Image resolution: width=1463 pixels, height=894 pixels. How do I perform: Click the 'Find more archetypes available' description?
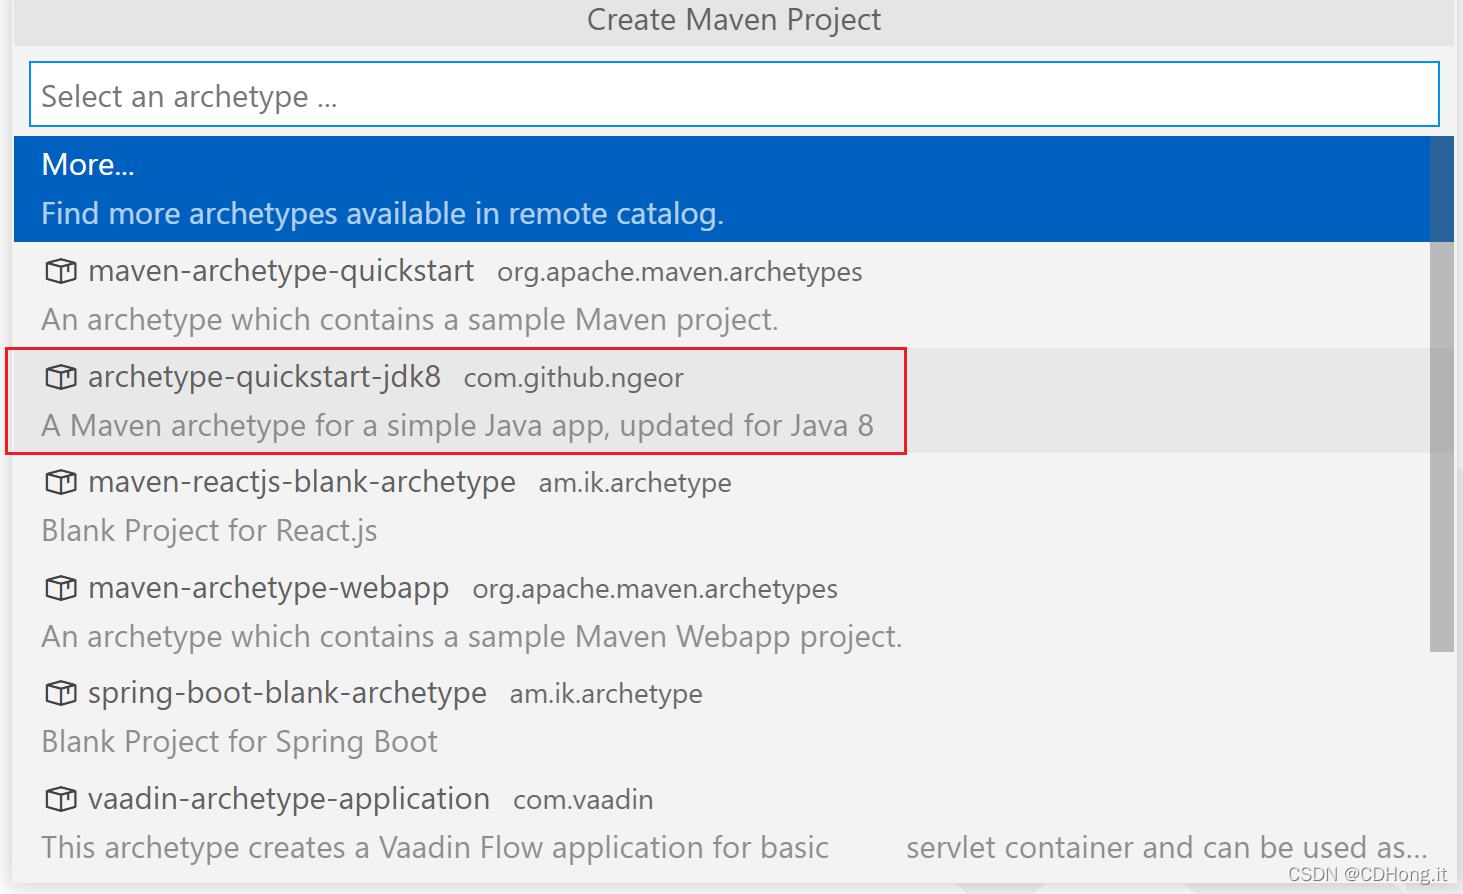pos(382,214)
